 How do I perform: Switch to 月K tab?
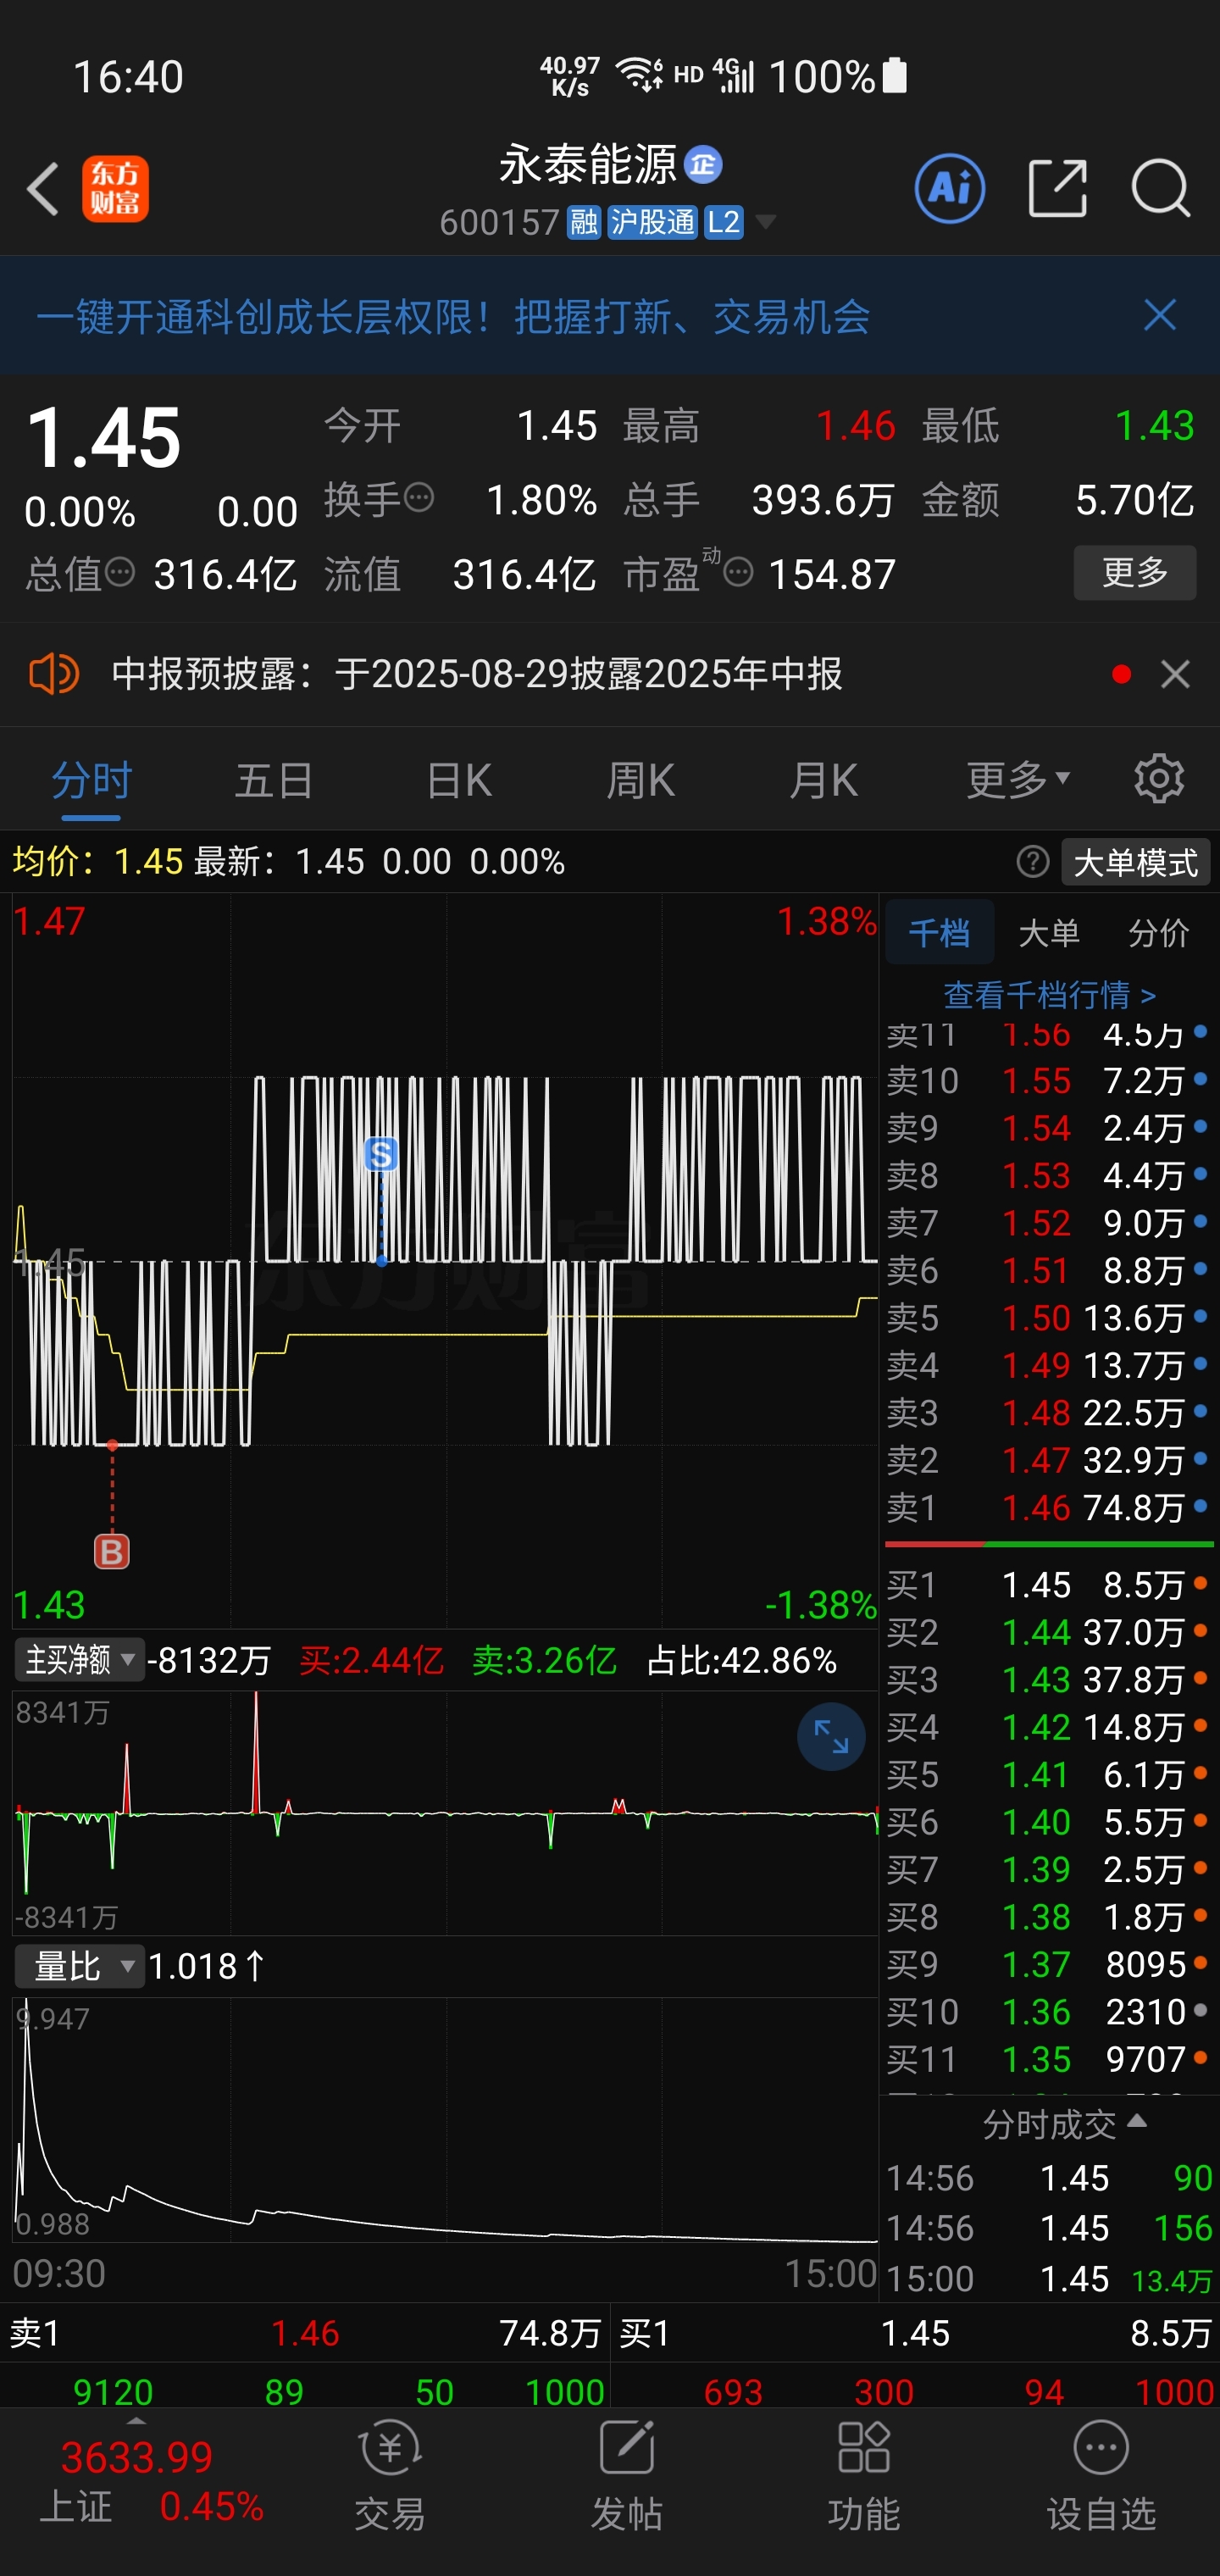823,779
